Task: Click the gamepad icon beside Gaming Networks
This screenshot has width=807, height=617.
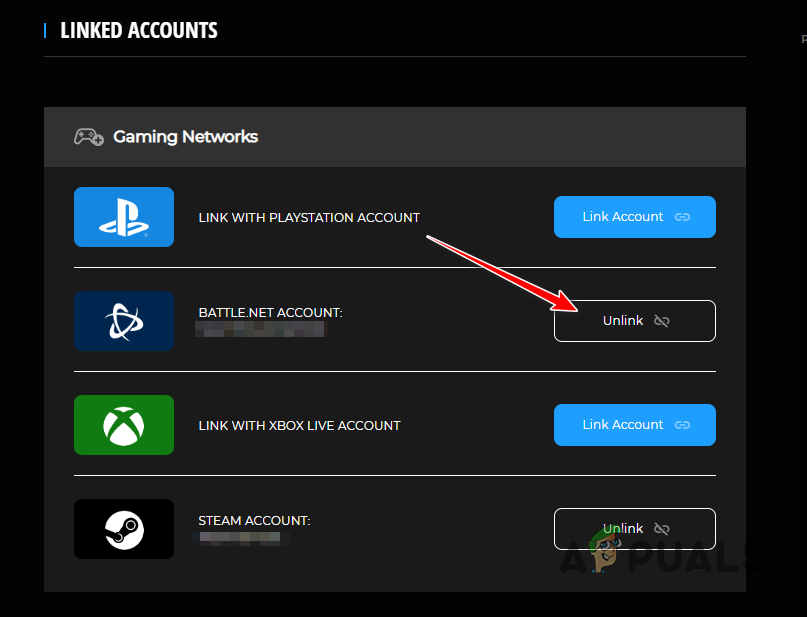Action: (88, 137)
